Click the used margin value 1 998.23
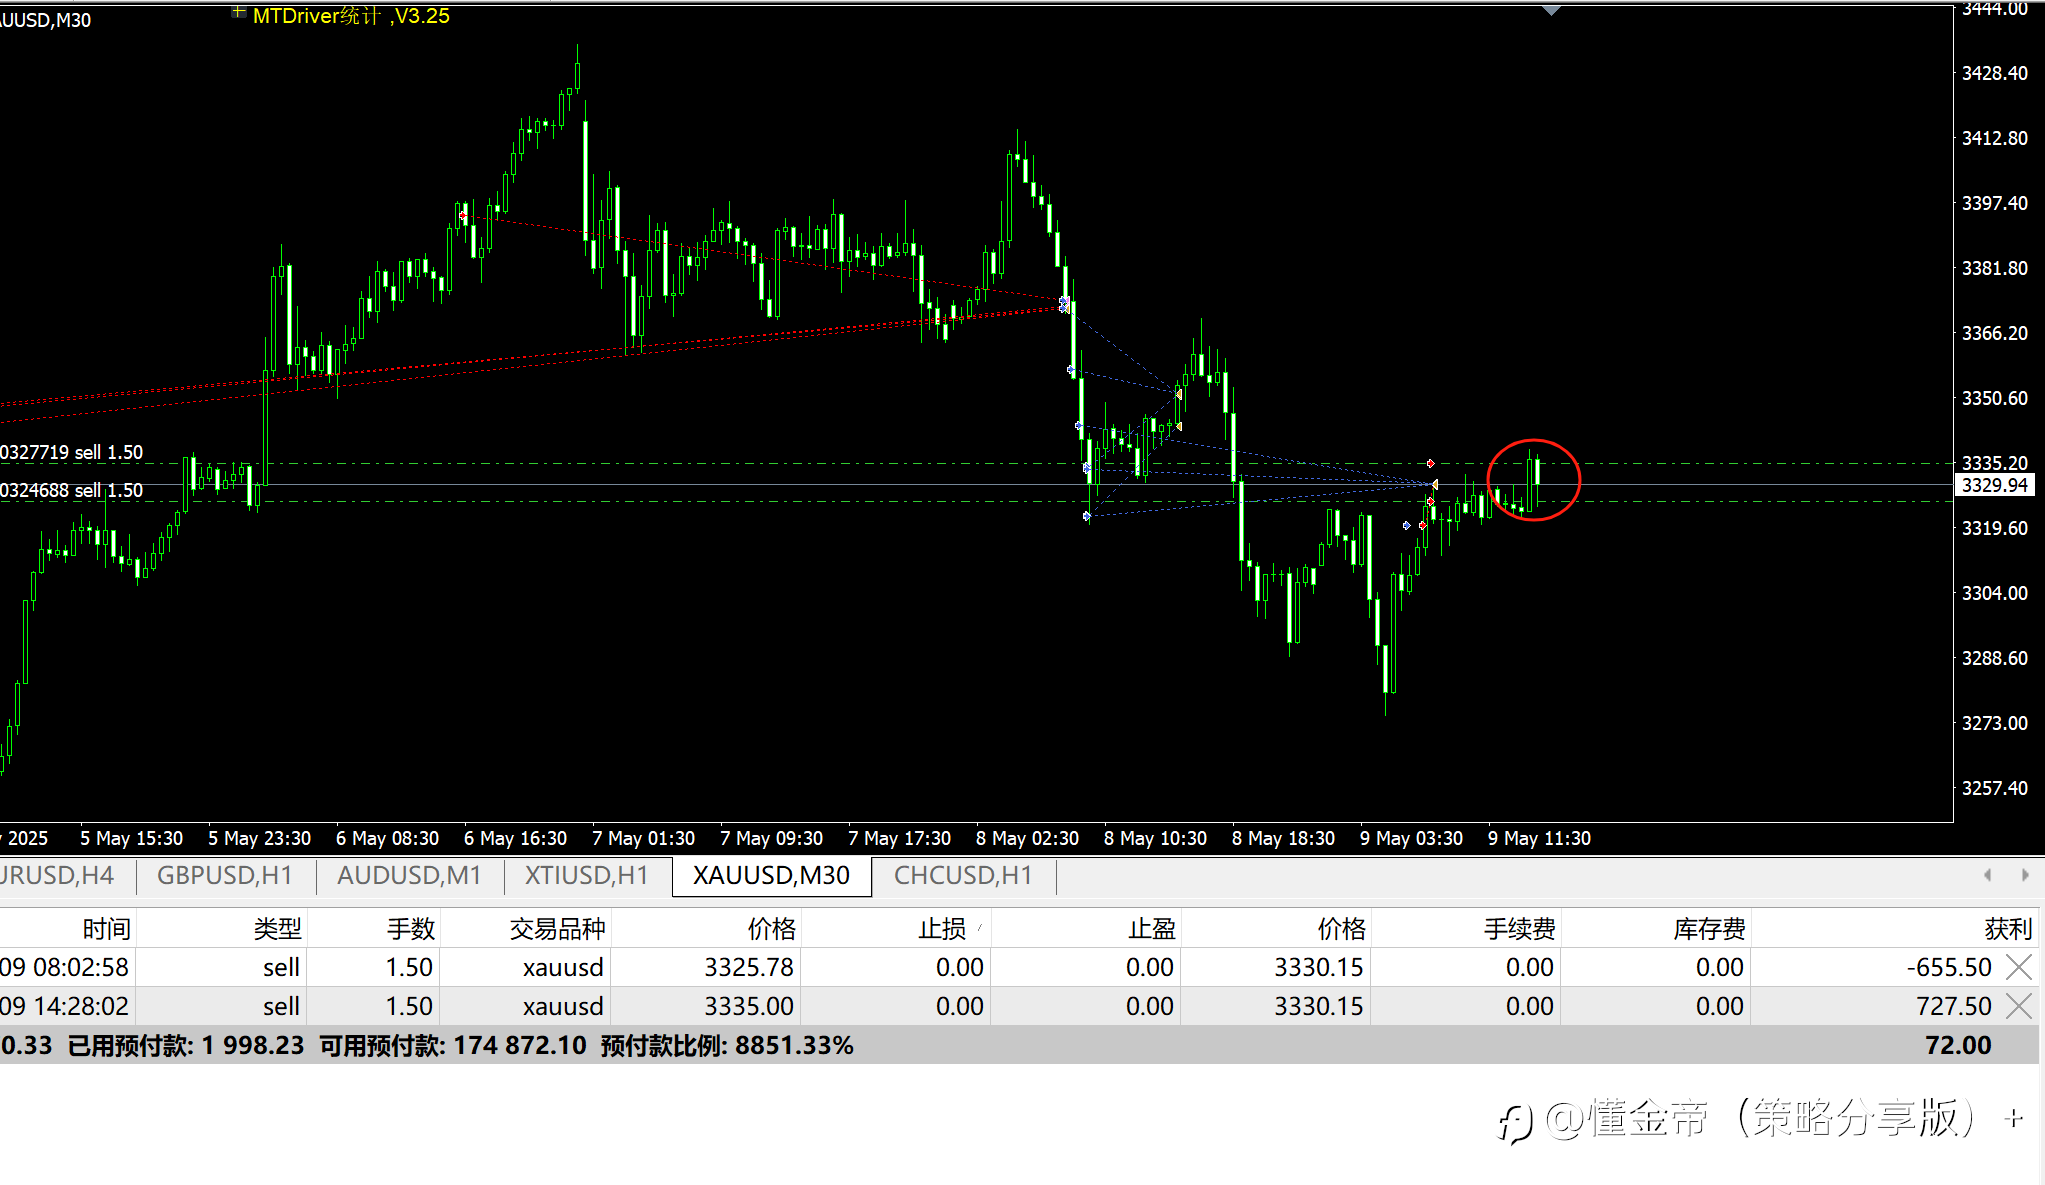Image resolution: width=2045 pixels, height=1185 pixels. [x=253, y=1045]
